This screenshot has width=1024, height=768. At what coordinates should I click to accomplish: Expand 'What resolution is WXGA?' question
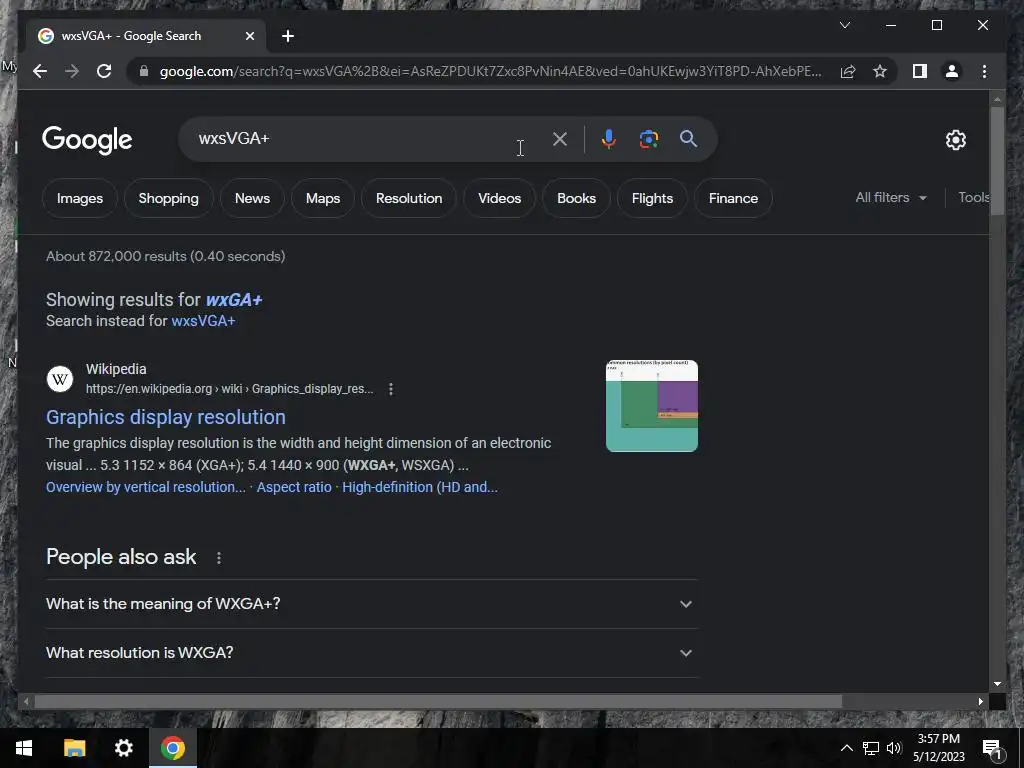[372, 653]
